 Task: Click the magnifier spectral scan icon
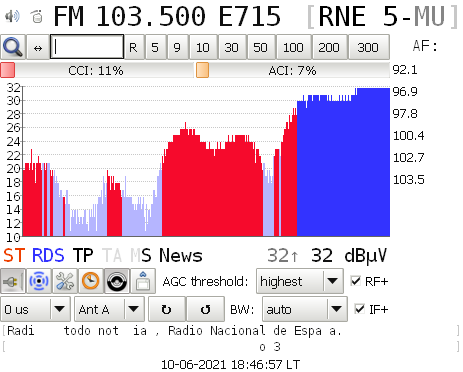(x=13, y=47)
